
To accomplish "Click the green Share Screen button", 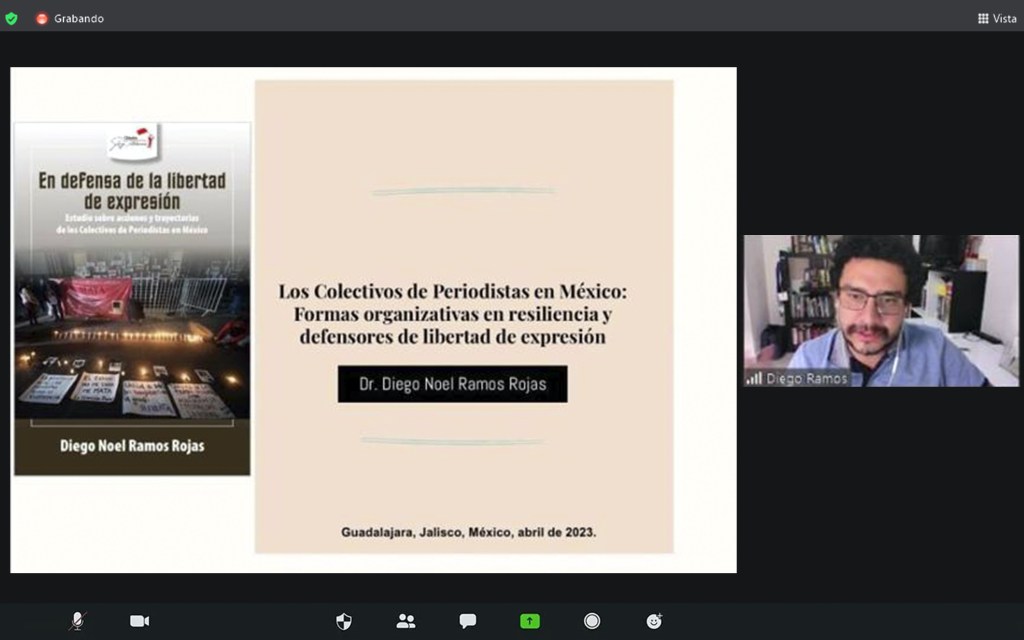I will (530, 621).
